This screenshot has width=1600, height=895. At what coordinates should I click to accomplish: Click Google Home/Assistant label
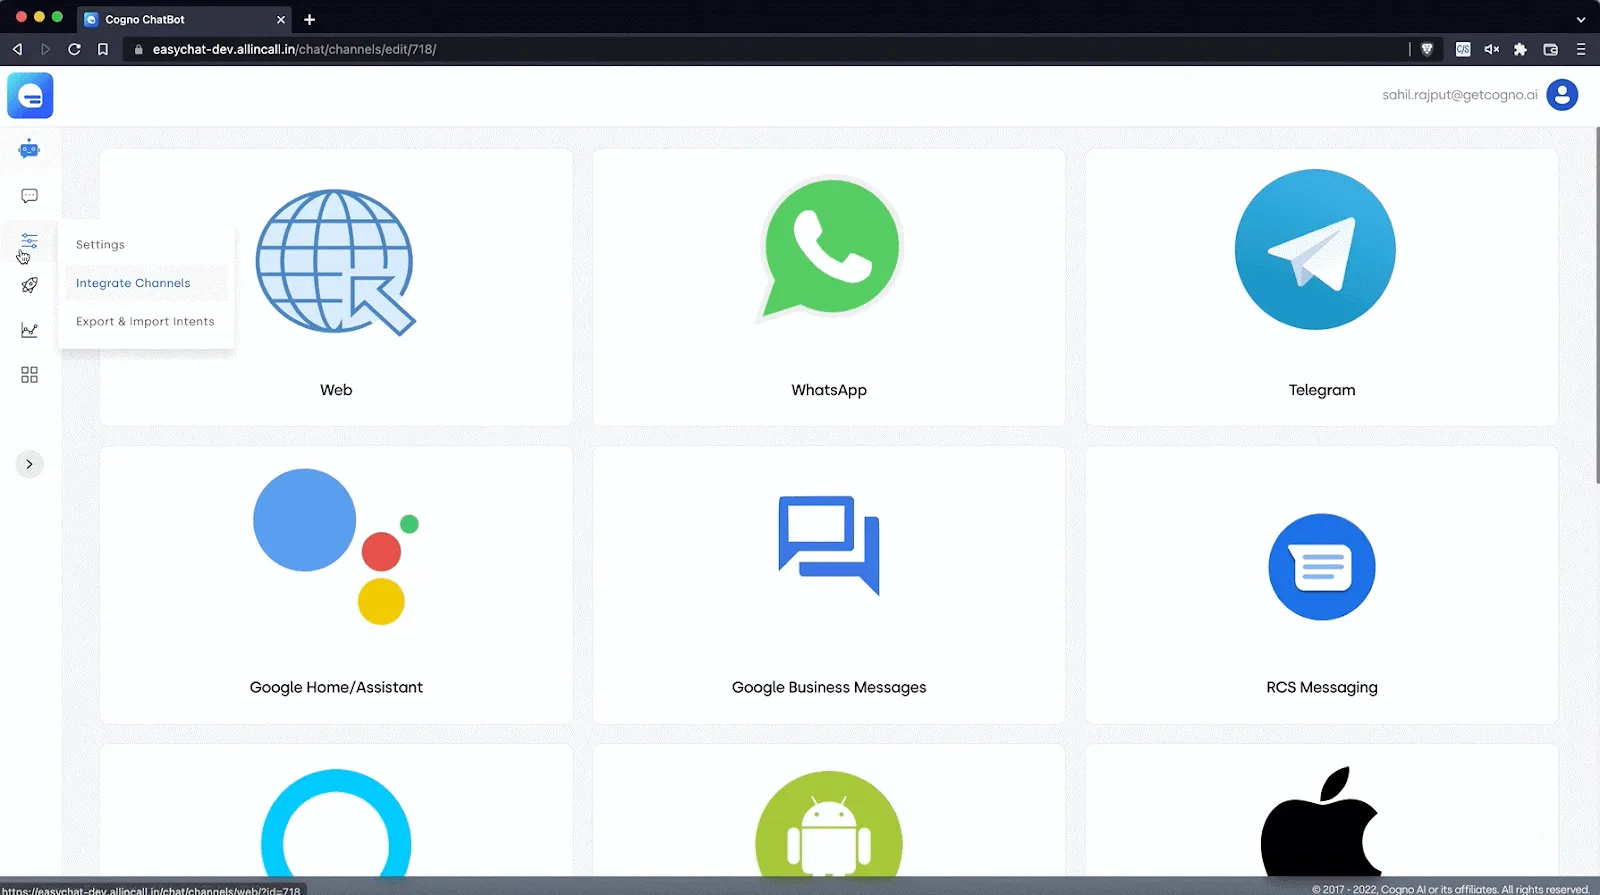pos(336,687)
